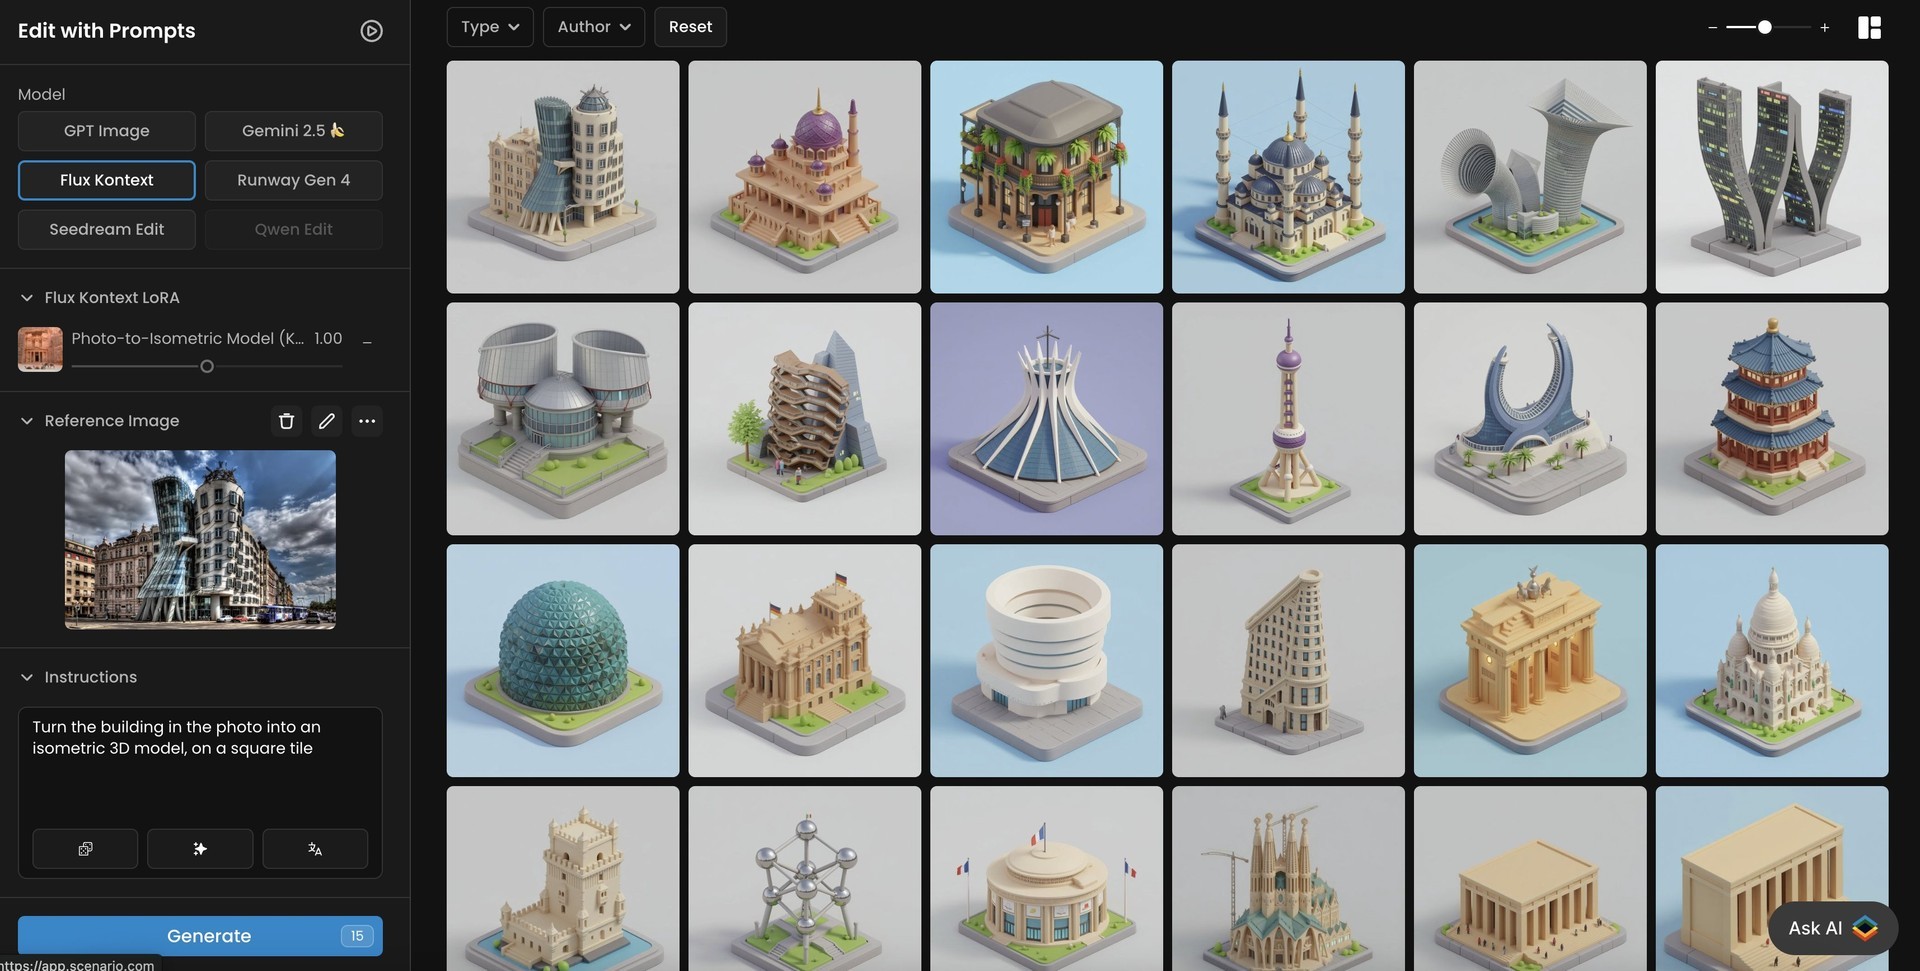Open the Type filter dropdown
Screen dimensions: 1920x971
coord(489,27)
